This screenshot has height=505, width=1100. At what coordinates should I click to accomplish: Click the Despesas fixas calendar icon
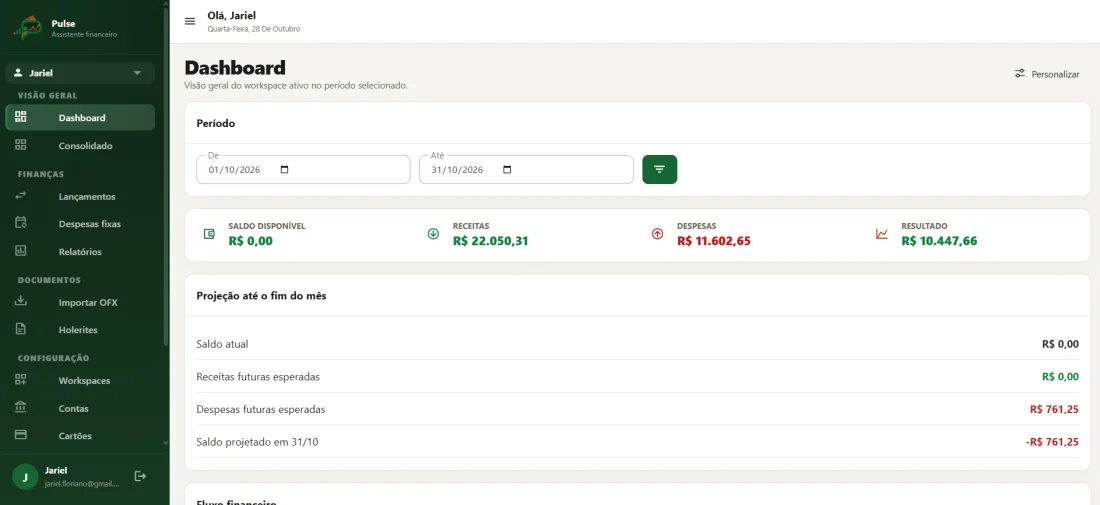(x=21, y=223)
